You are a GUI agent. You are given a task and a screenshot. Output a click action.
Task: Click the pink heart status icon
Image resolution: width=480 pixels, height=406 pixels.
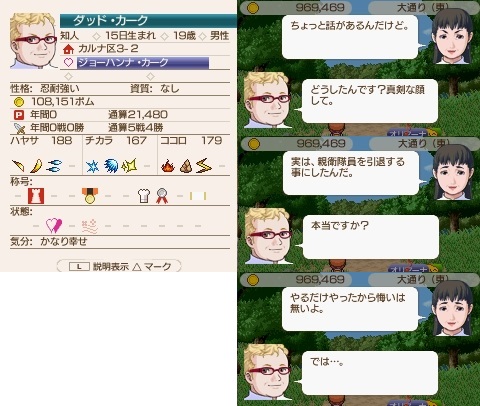pyautogui.click(x=54, y=226)
